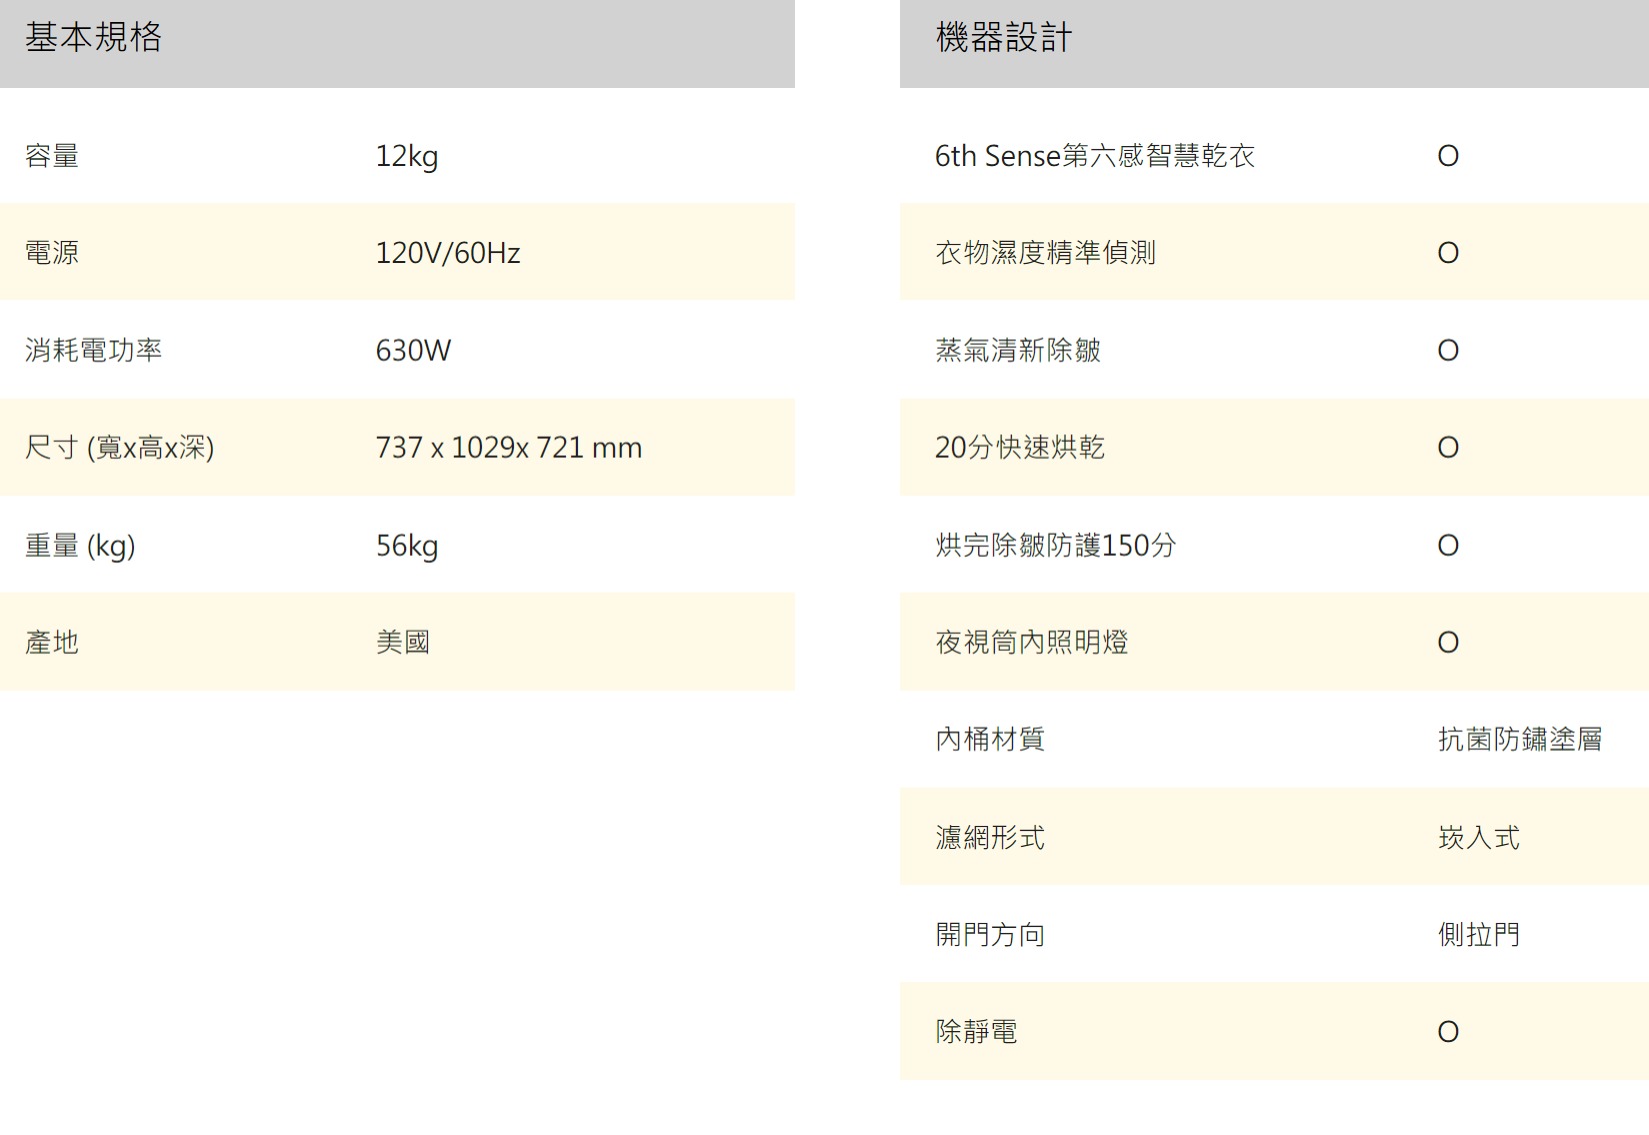Click the 基本規格 section header

(x=93, y=38)
